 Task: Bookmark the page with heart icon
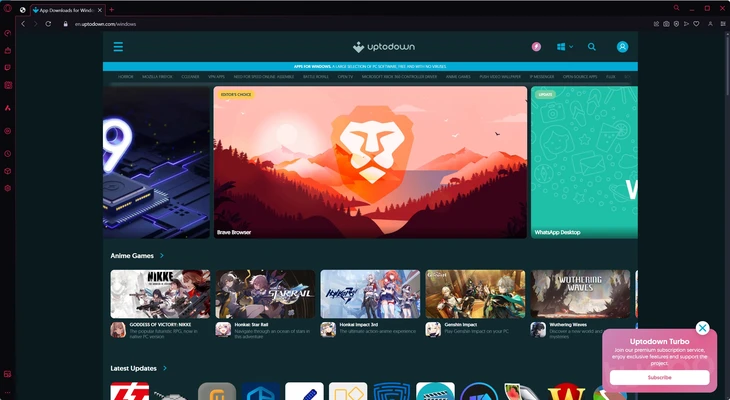[x=696, y=24]
